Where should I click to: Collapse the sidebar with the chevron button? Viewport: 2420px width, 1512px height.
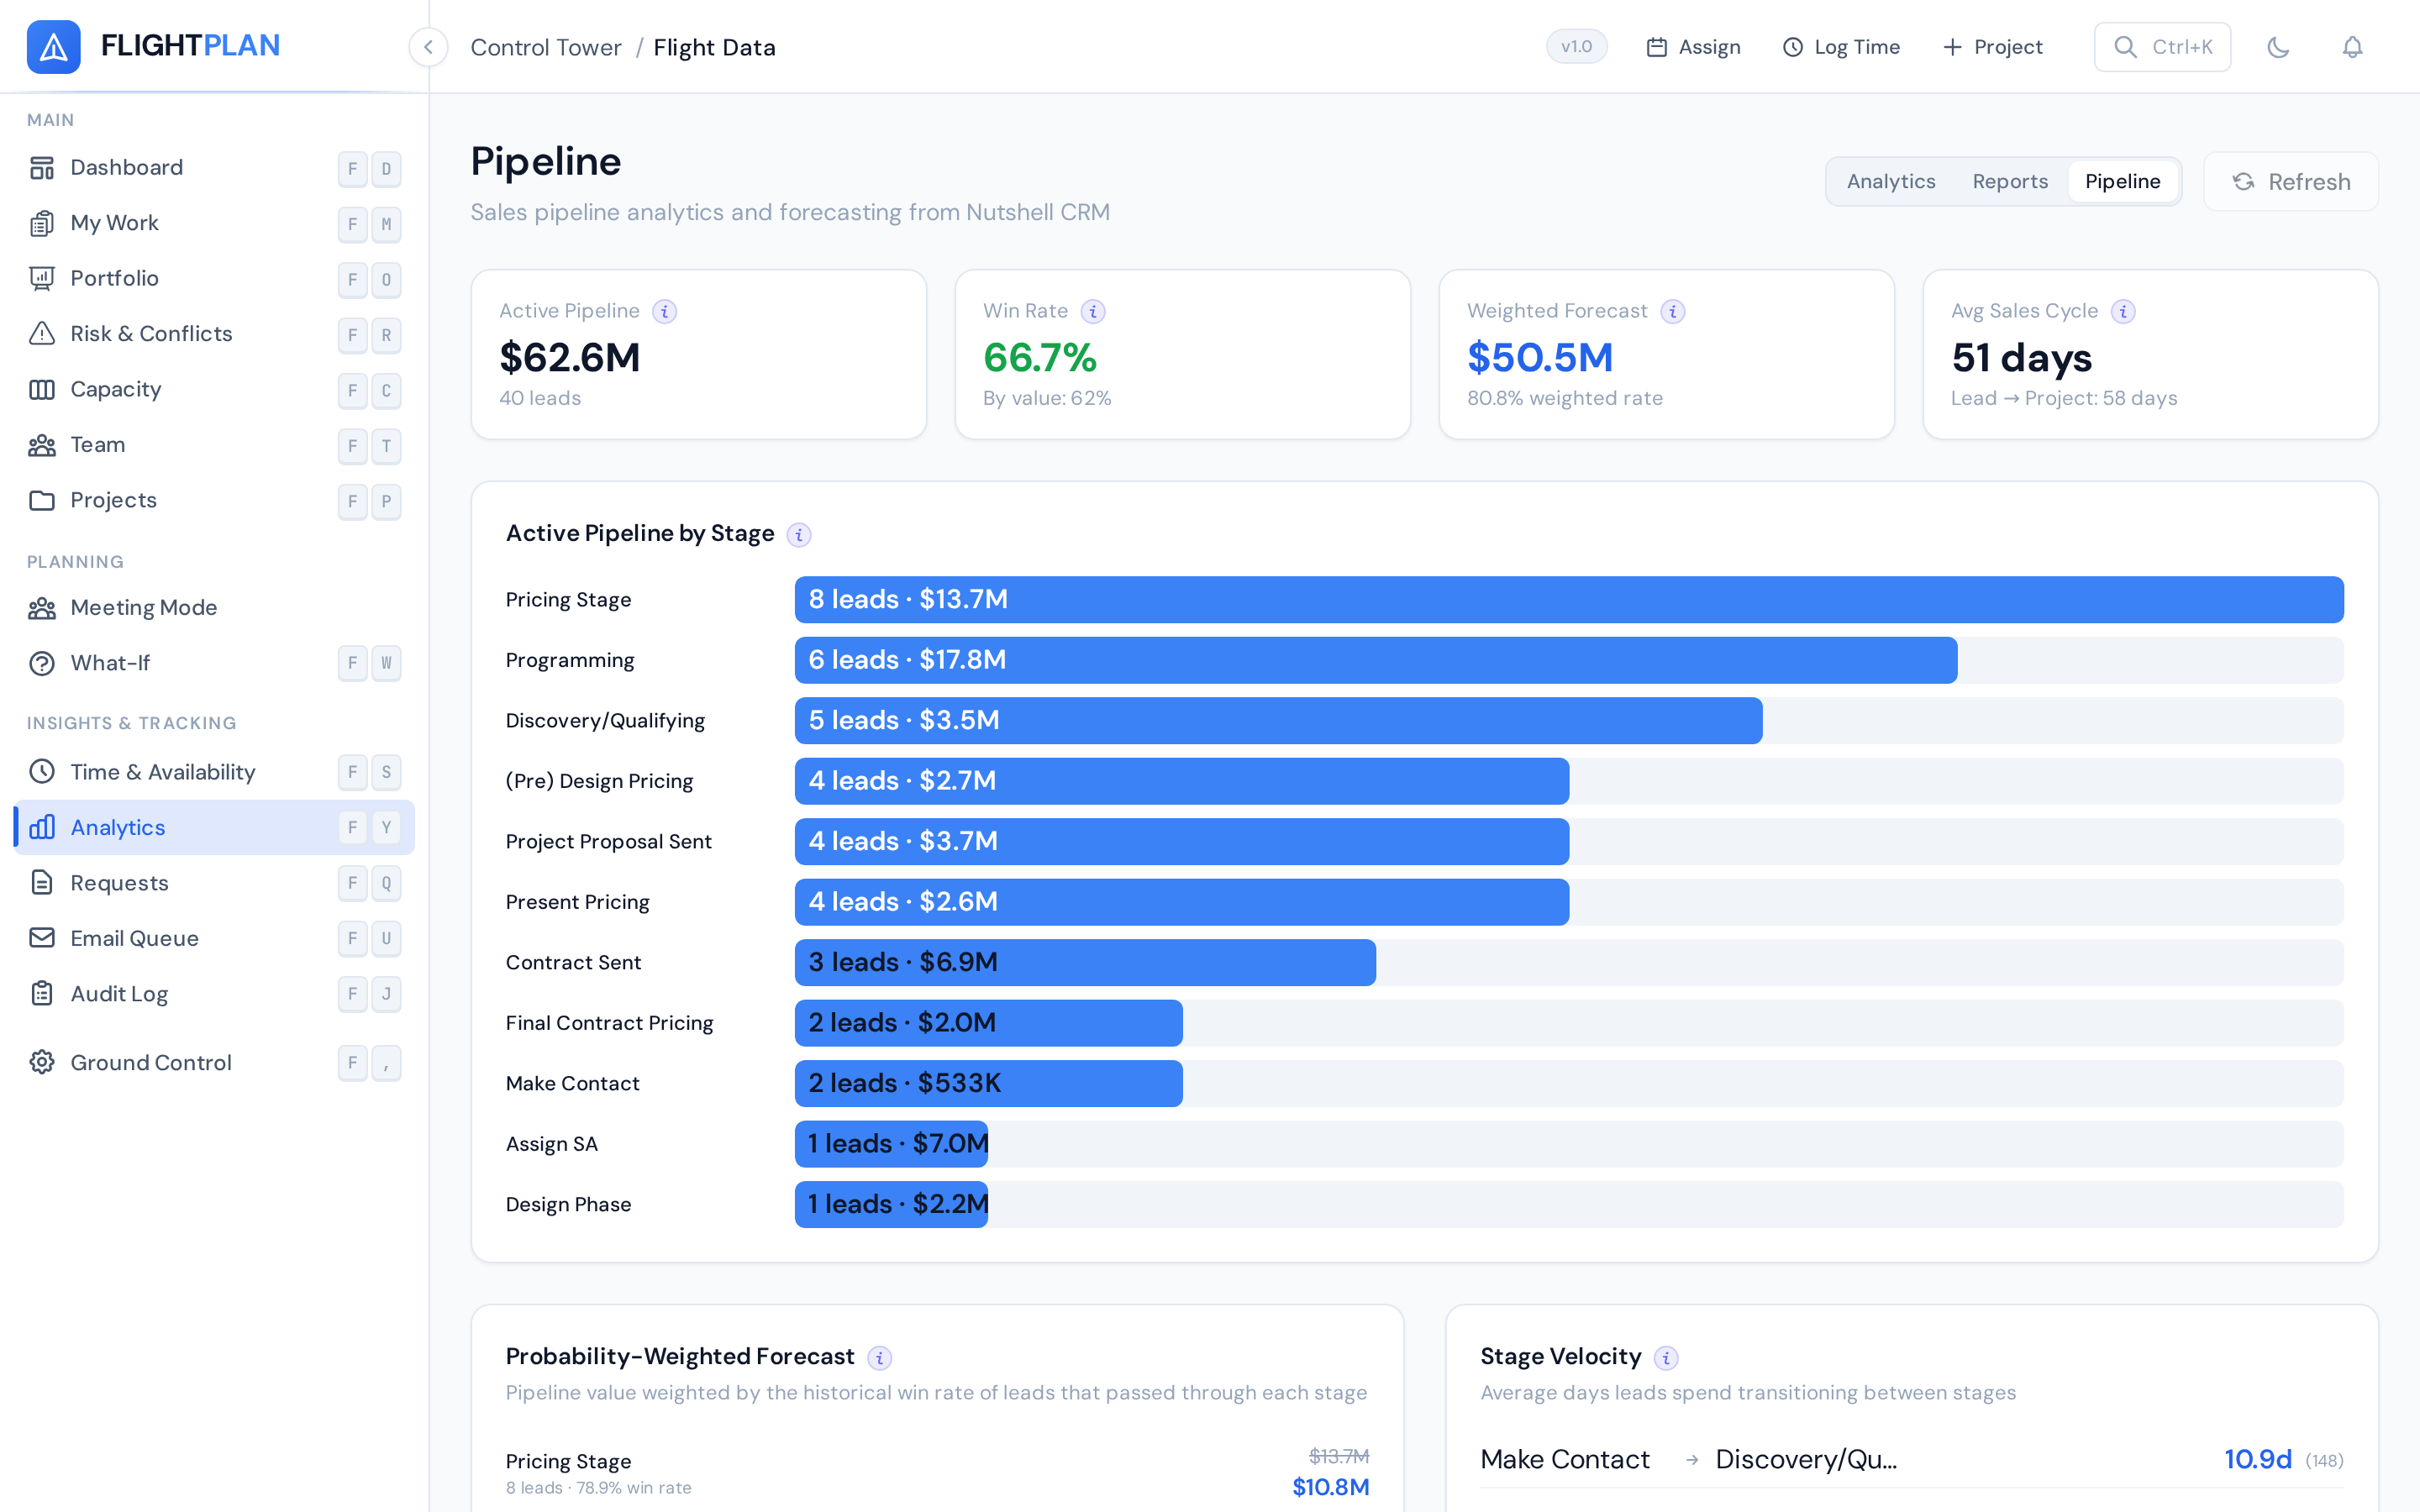pos(428,47)
